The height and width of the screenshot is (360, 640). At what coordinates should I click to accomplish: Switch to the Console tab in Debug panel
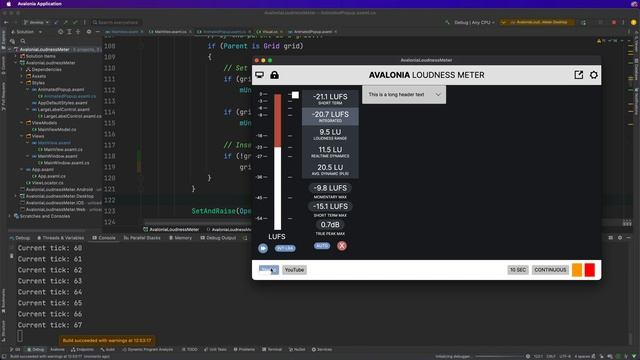tap(104, 238)
